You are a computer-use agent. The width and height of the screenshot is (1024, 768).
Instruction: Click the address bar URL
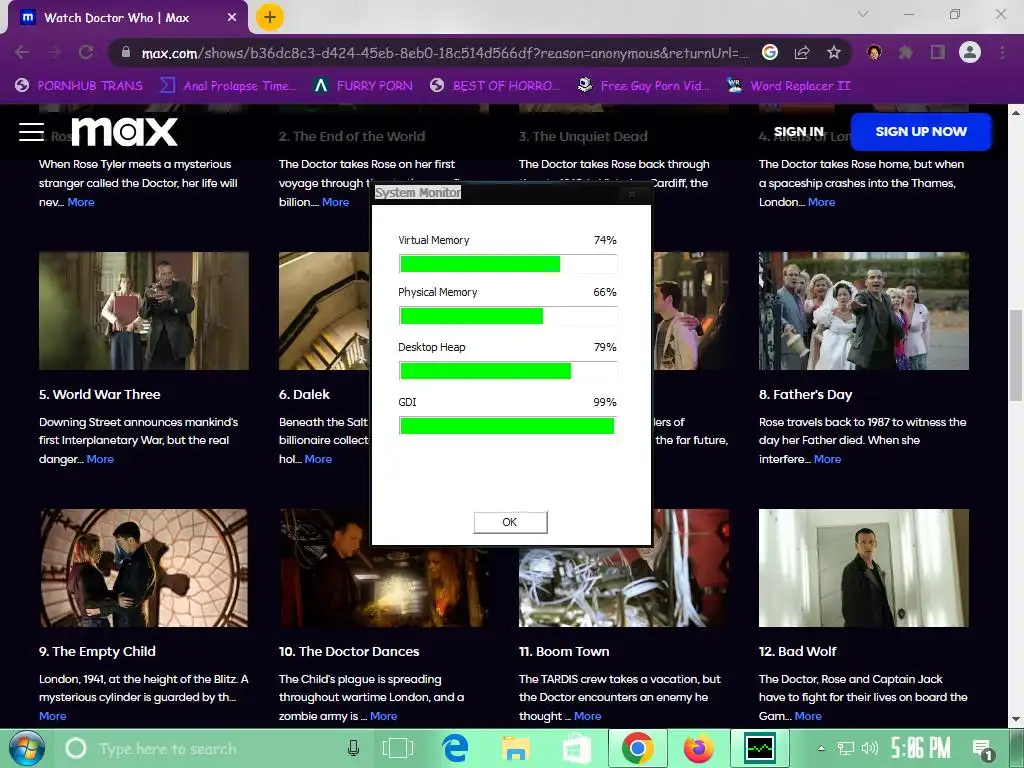click(445, 53)
